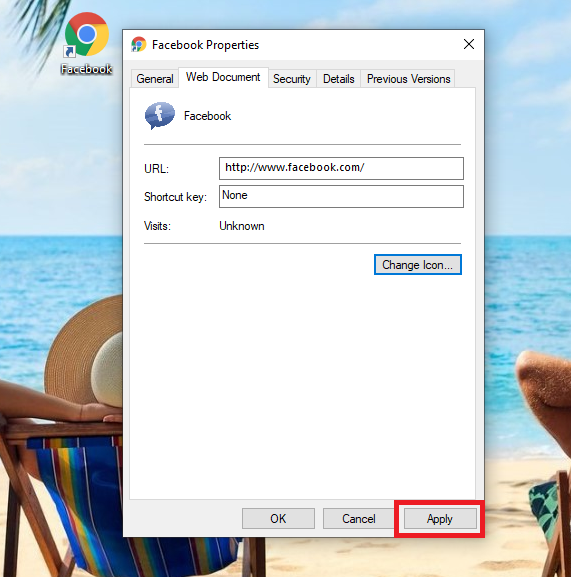Click the Facebook speech-bubble icon in the dialog

coord(160,116)
